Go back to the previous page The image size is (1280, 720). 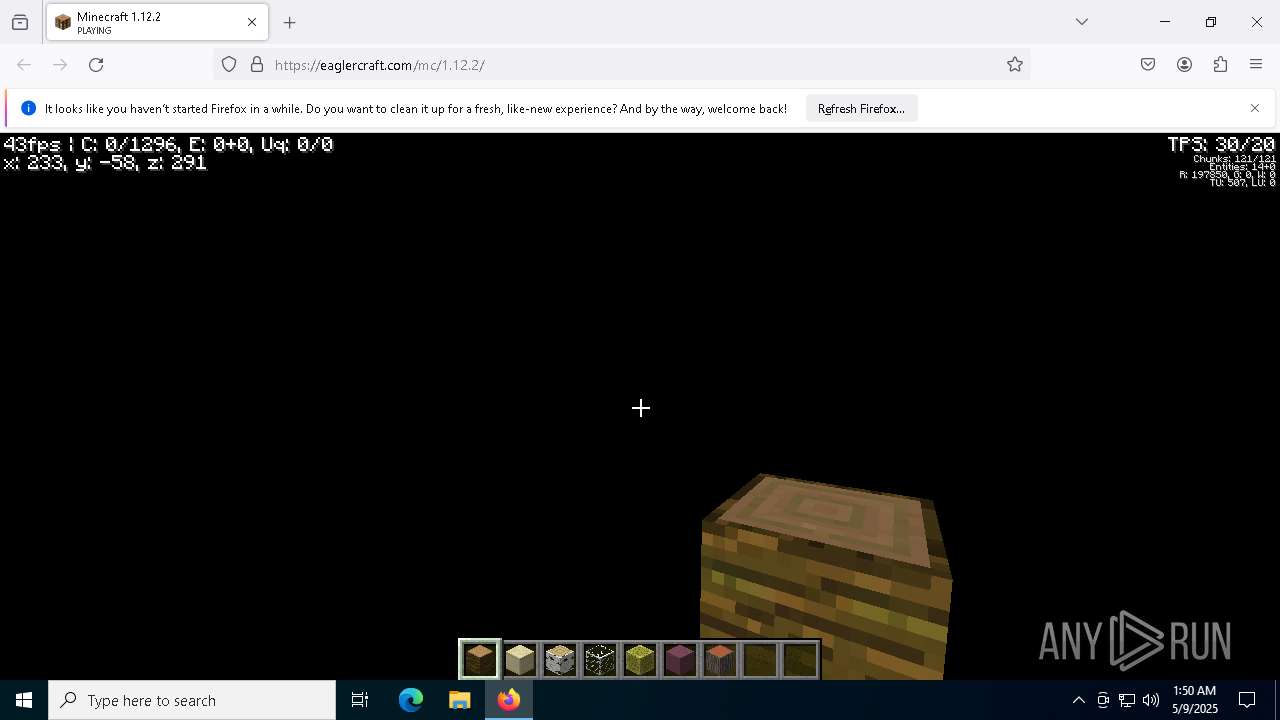[24, 65]
